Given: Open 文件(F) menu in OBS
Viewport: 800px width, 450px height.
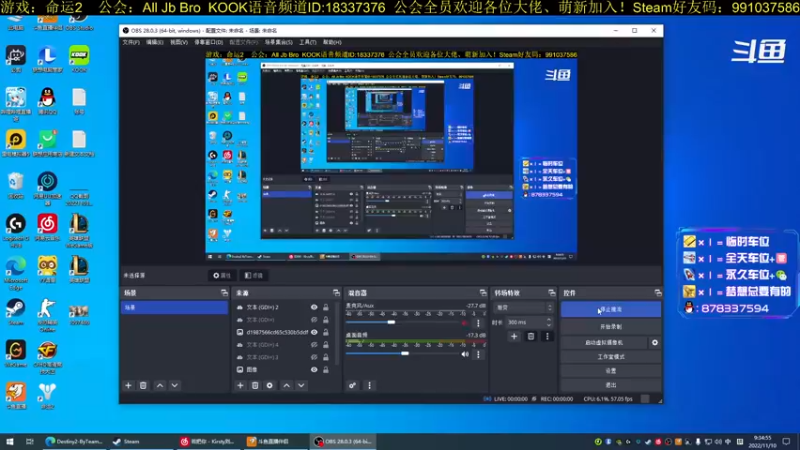Looking at the screenshot, I should pos(131,42).
